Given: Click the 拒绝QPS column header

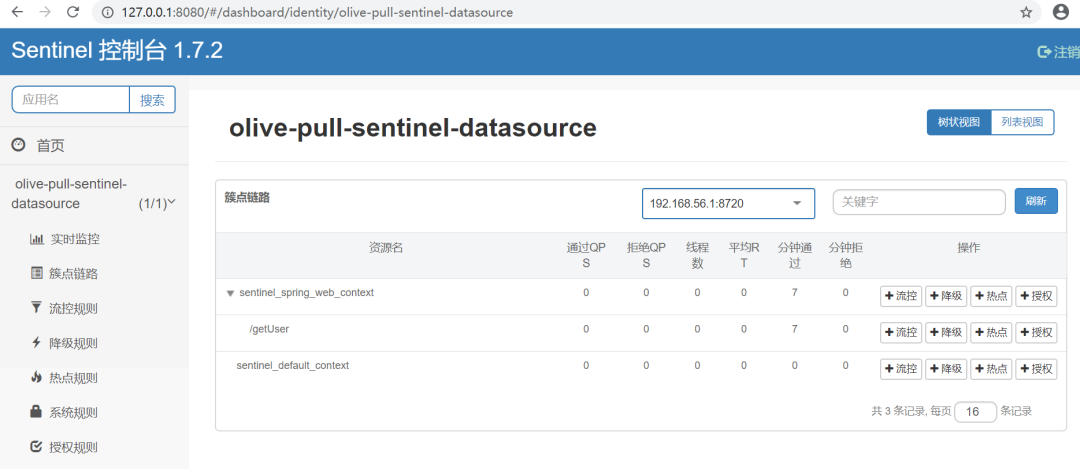Looking at the screenshot, I should (646, 256).
